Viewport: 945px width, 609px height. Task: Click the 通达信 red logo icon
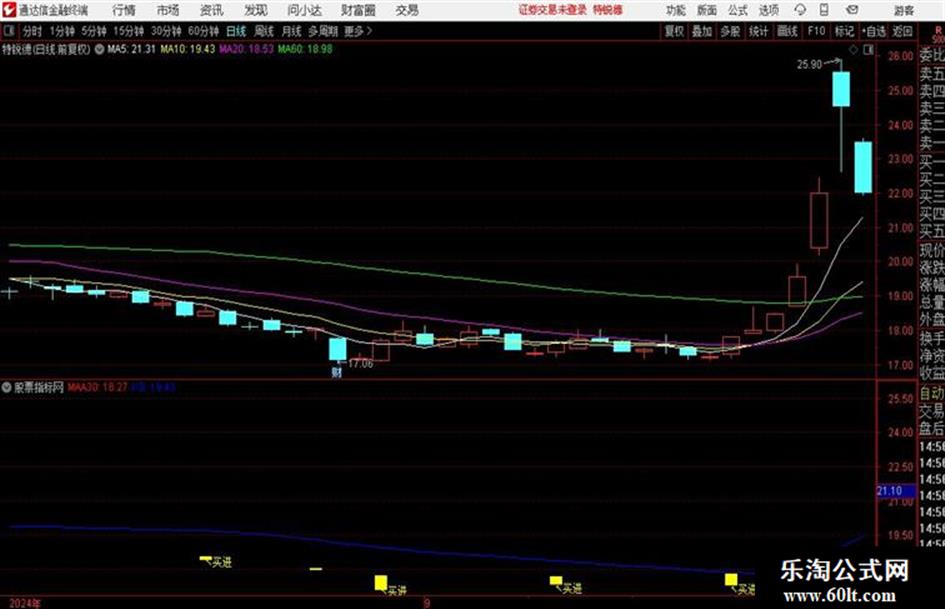pos(9,10)
